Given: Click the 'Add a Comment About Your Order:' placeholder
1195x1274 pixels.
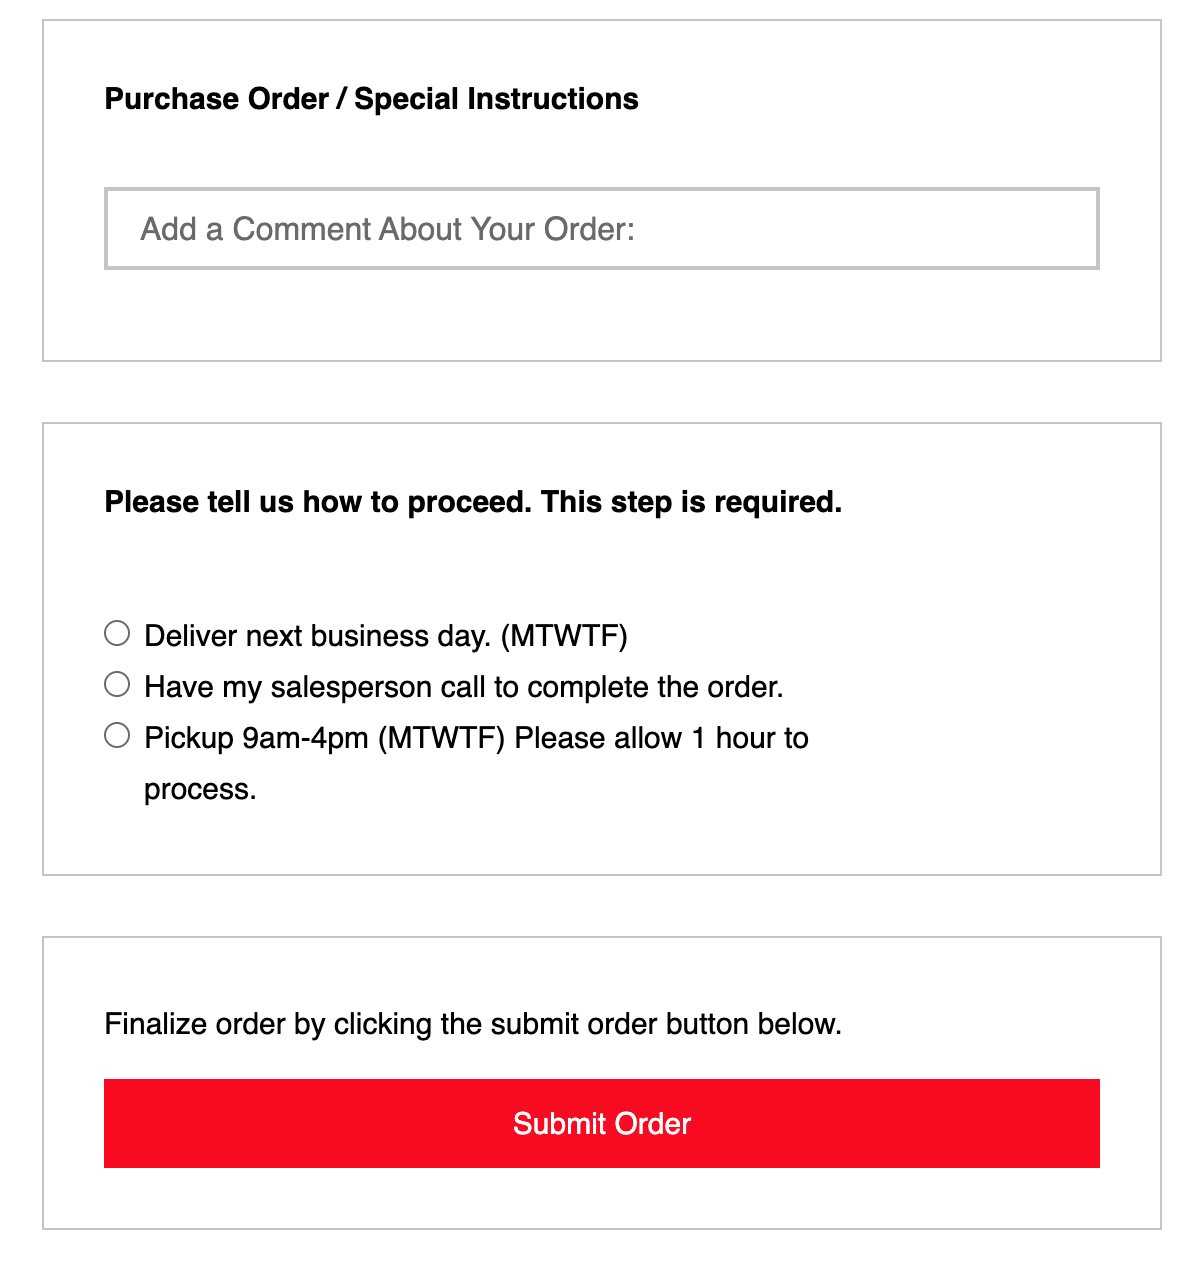Looking at the screenshot, I should [388, 229].
